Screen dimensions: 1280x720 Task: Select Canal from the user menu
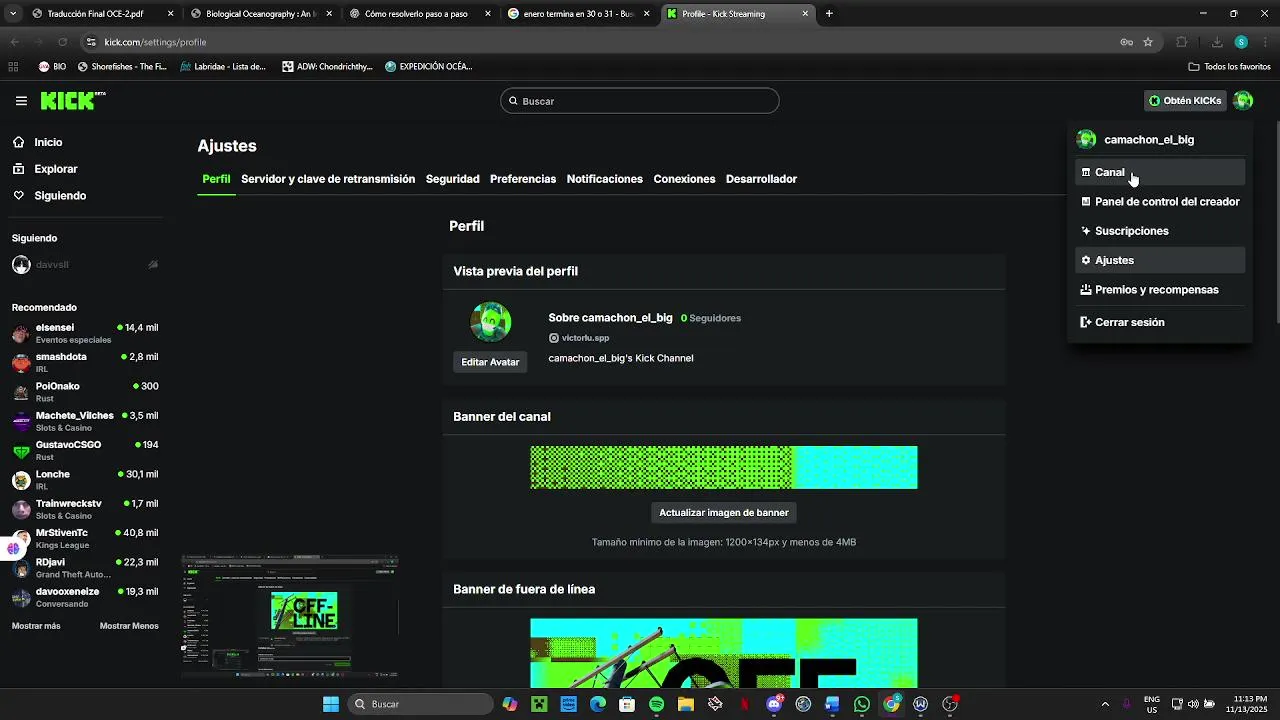coord(1160,172)
